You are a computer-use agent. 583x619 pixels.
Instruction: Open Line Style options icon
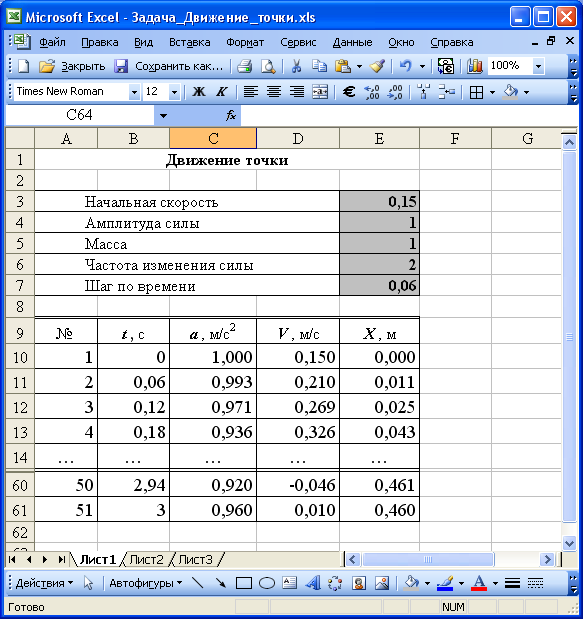pyautogui.click(x=512, y=583)
